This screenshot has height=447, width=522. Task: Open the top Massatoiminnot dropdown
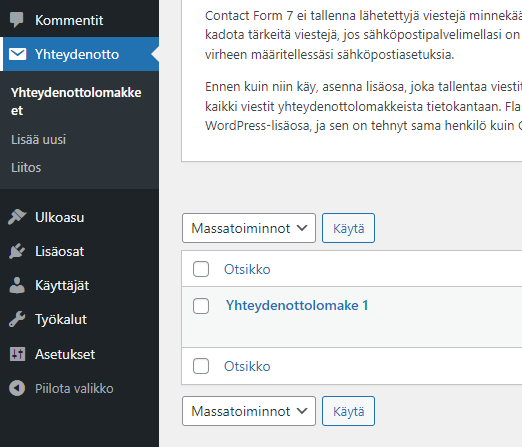249,228
